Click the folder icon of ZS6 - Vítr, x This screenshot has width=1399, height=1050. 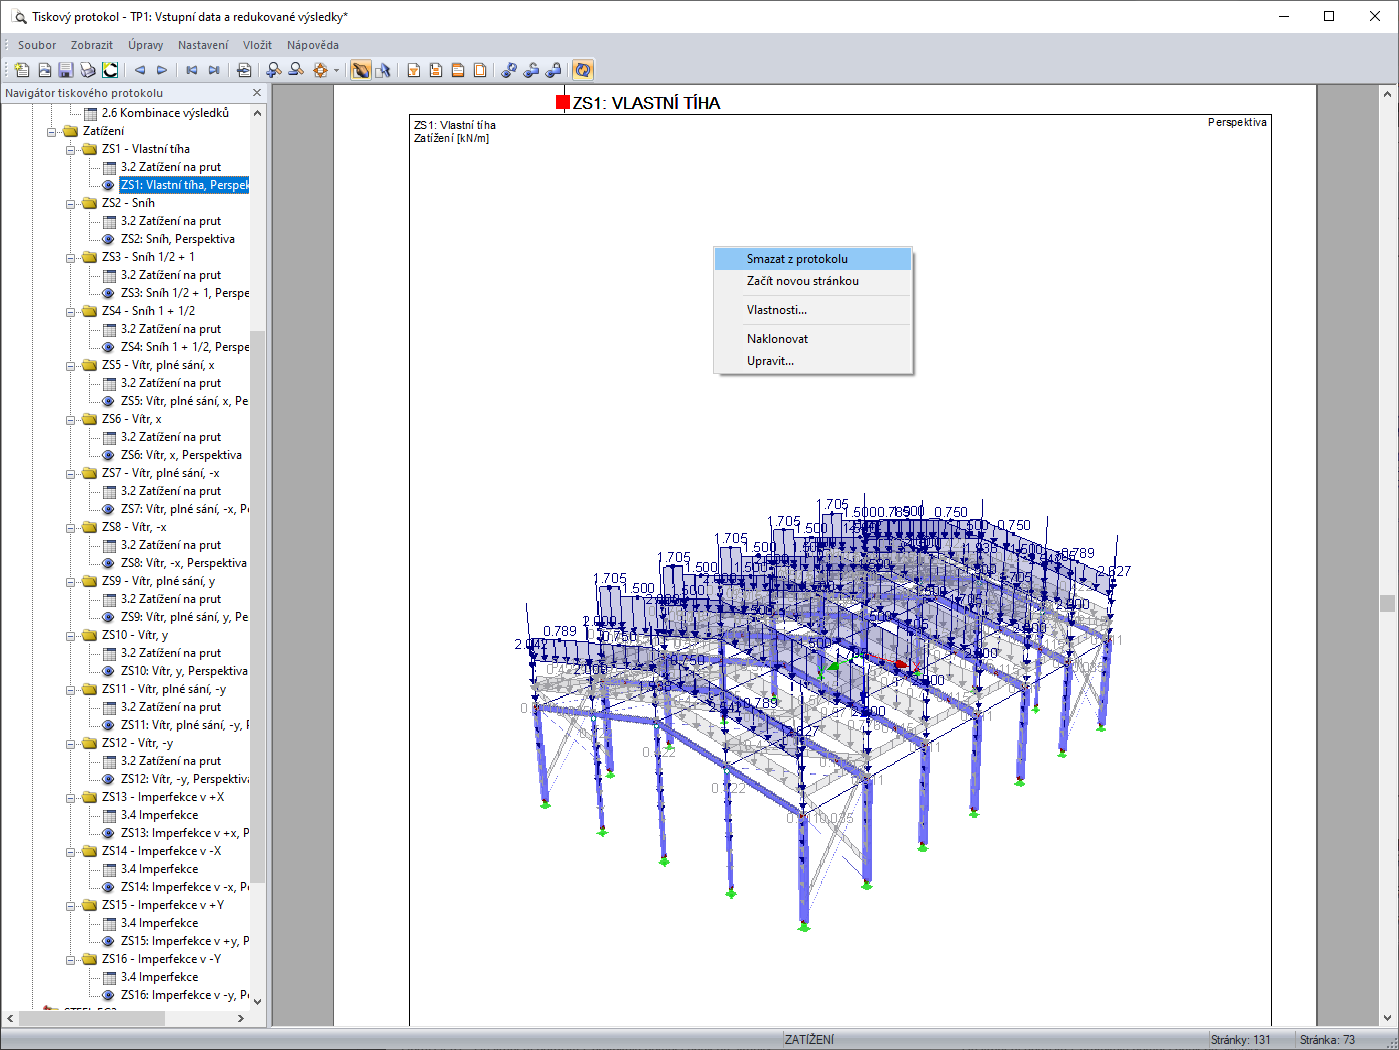point(90,419)
